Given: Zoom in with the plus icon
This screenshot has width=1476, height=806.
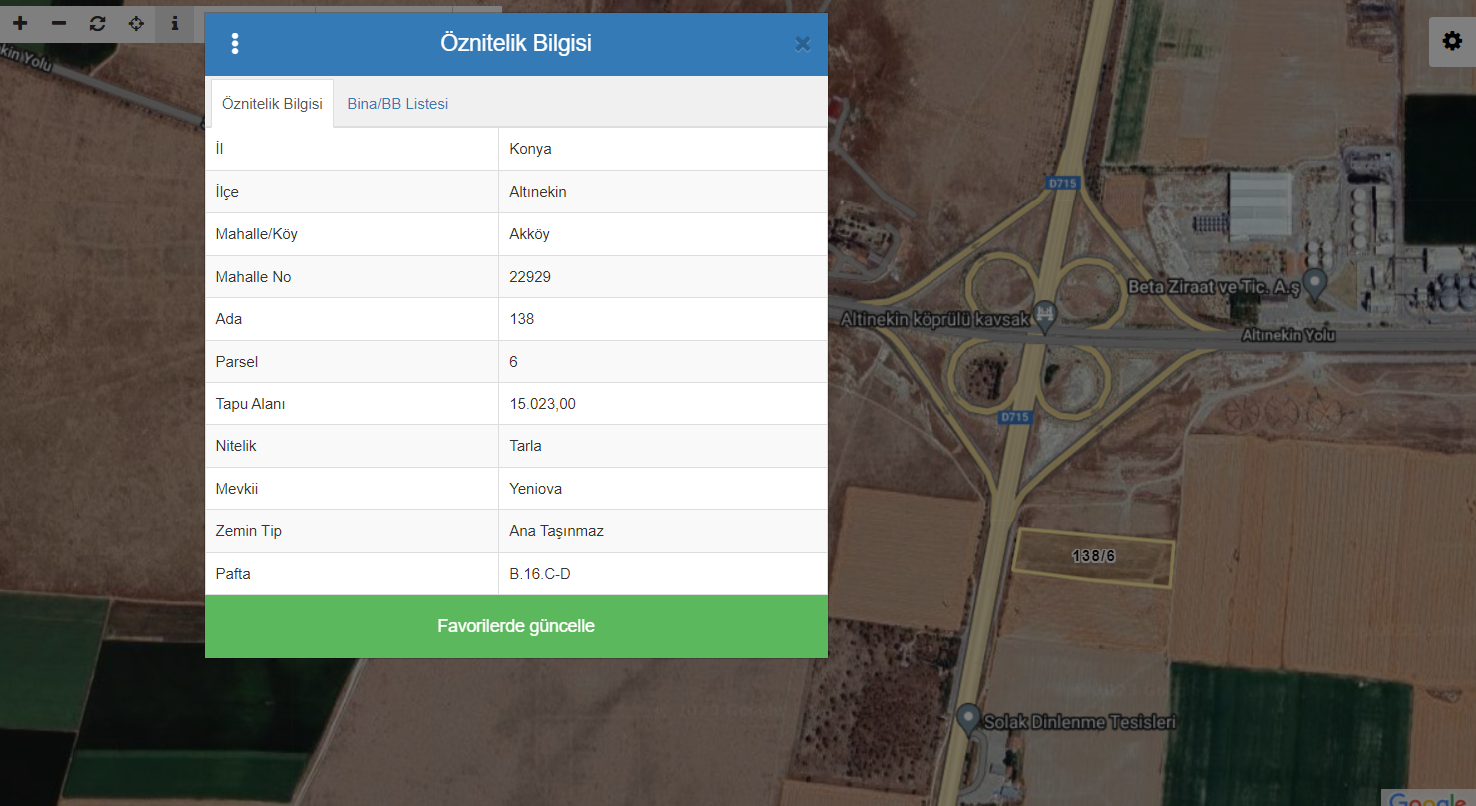Looking at the screenshot, I should click(x=20, y=23).
